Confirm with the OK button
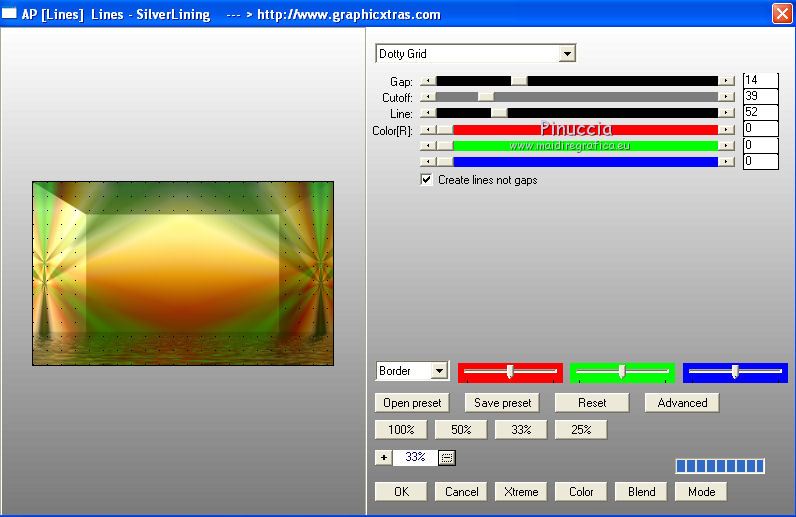This screenshot has width=796, height=517. [x=401, y=492]
